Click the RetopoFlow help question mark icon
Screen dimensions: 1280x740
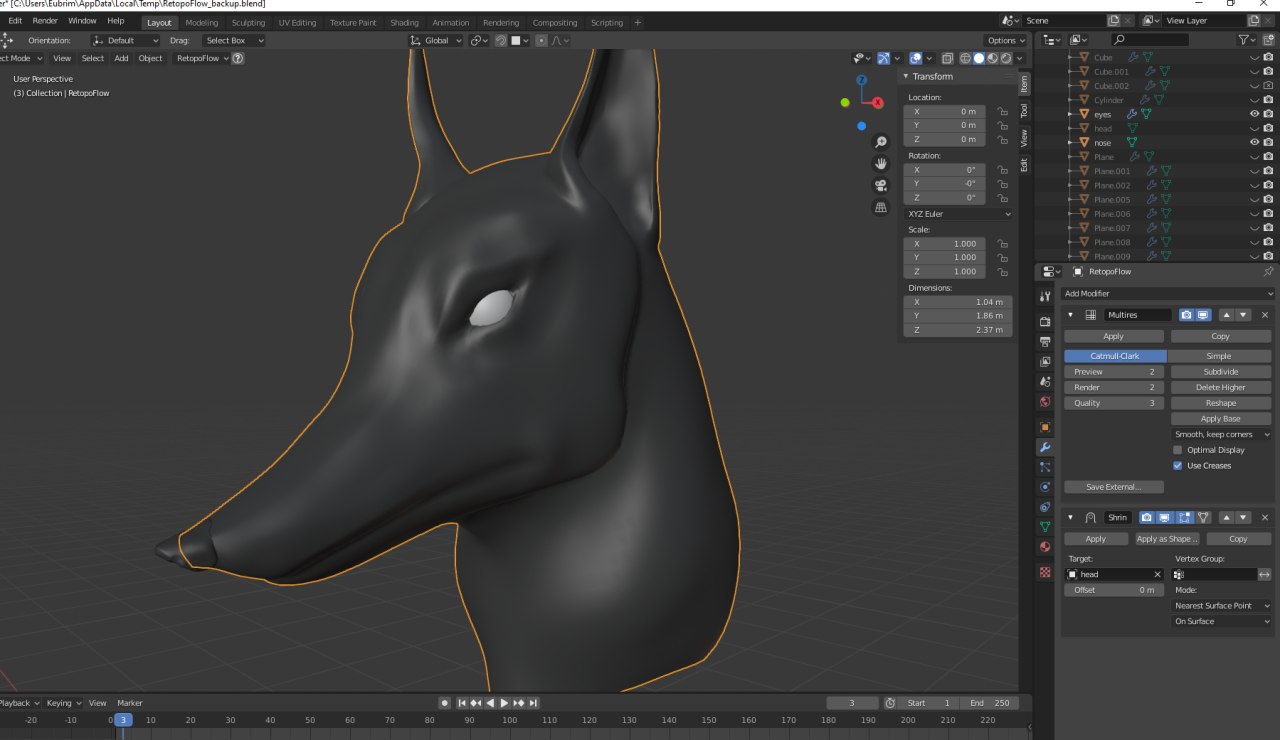[x=238, y=58]
